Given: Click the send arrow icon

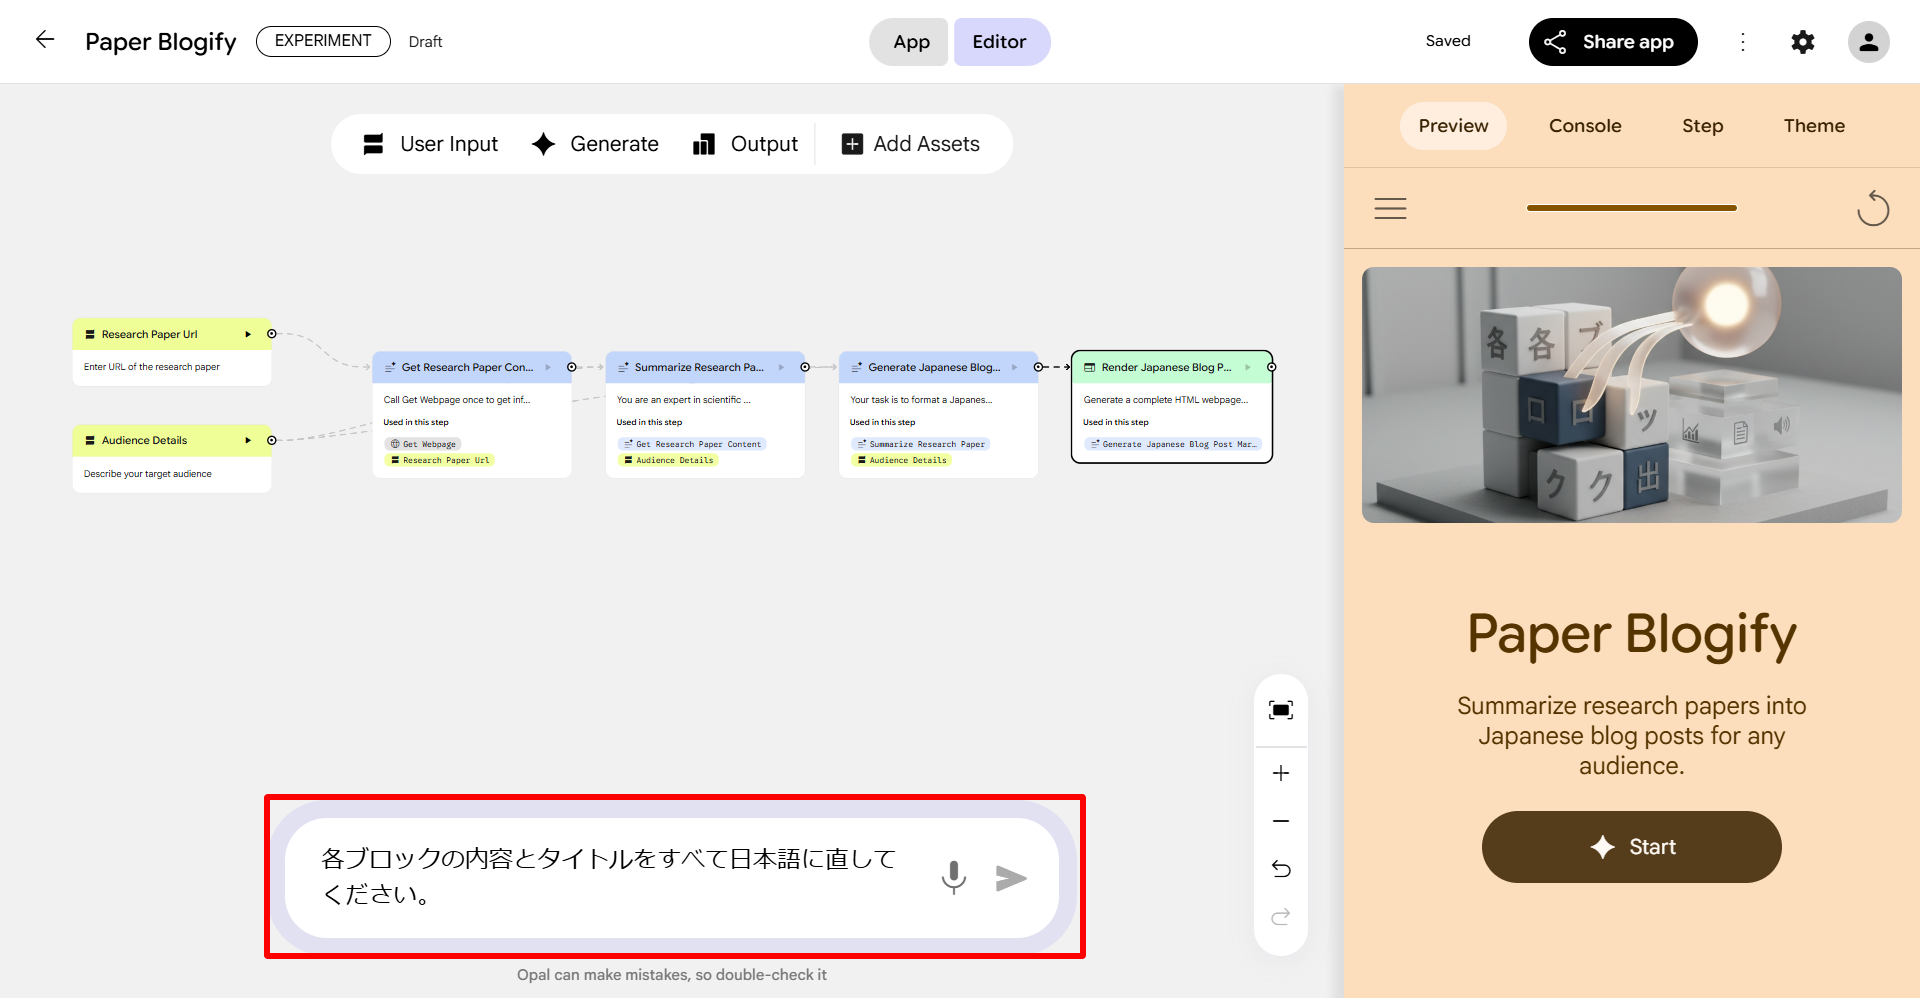Looking at the screenshot, I should 1011,878.
